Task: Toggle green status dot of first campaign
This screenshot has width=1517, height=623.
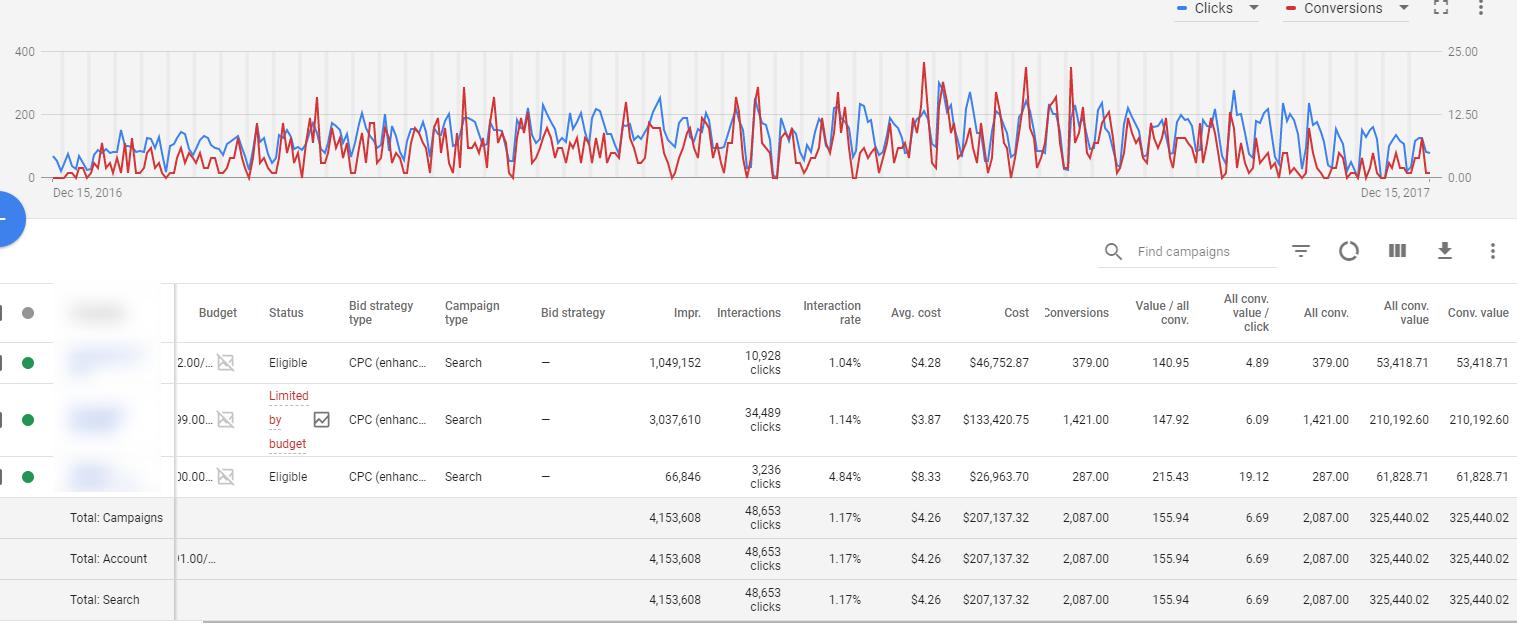Action: click(x=28, y=363)
